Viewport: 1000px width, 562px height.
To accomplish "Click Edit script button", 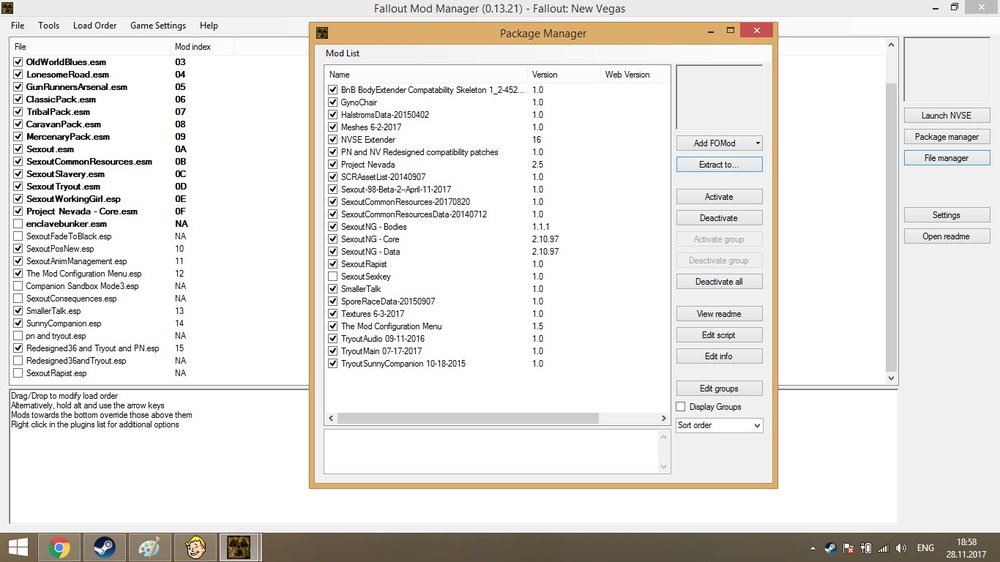I will point(719,335).
